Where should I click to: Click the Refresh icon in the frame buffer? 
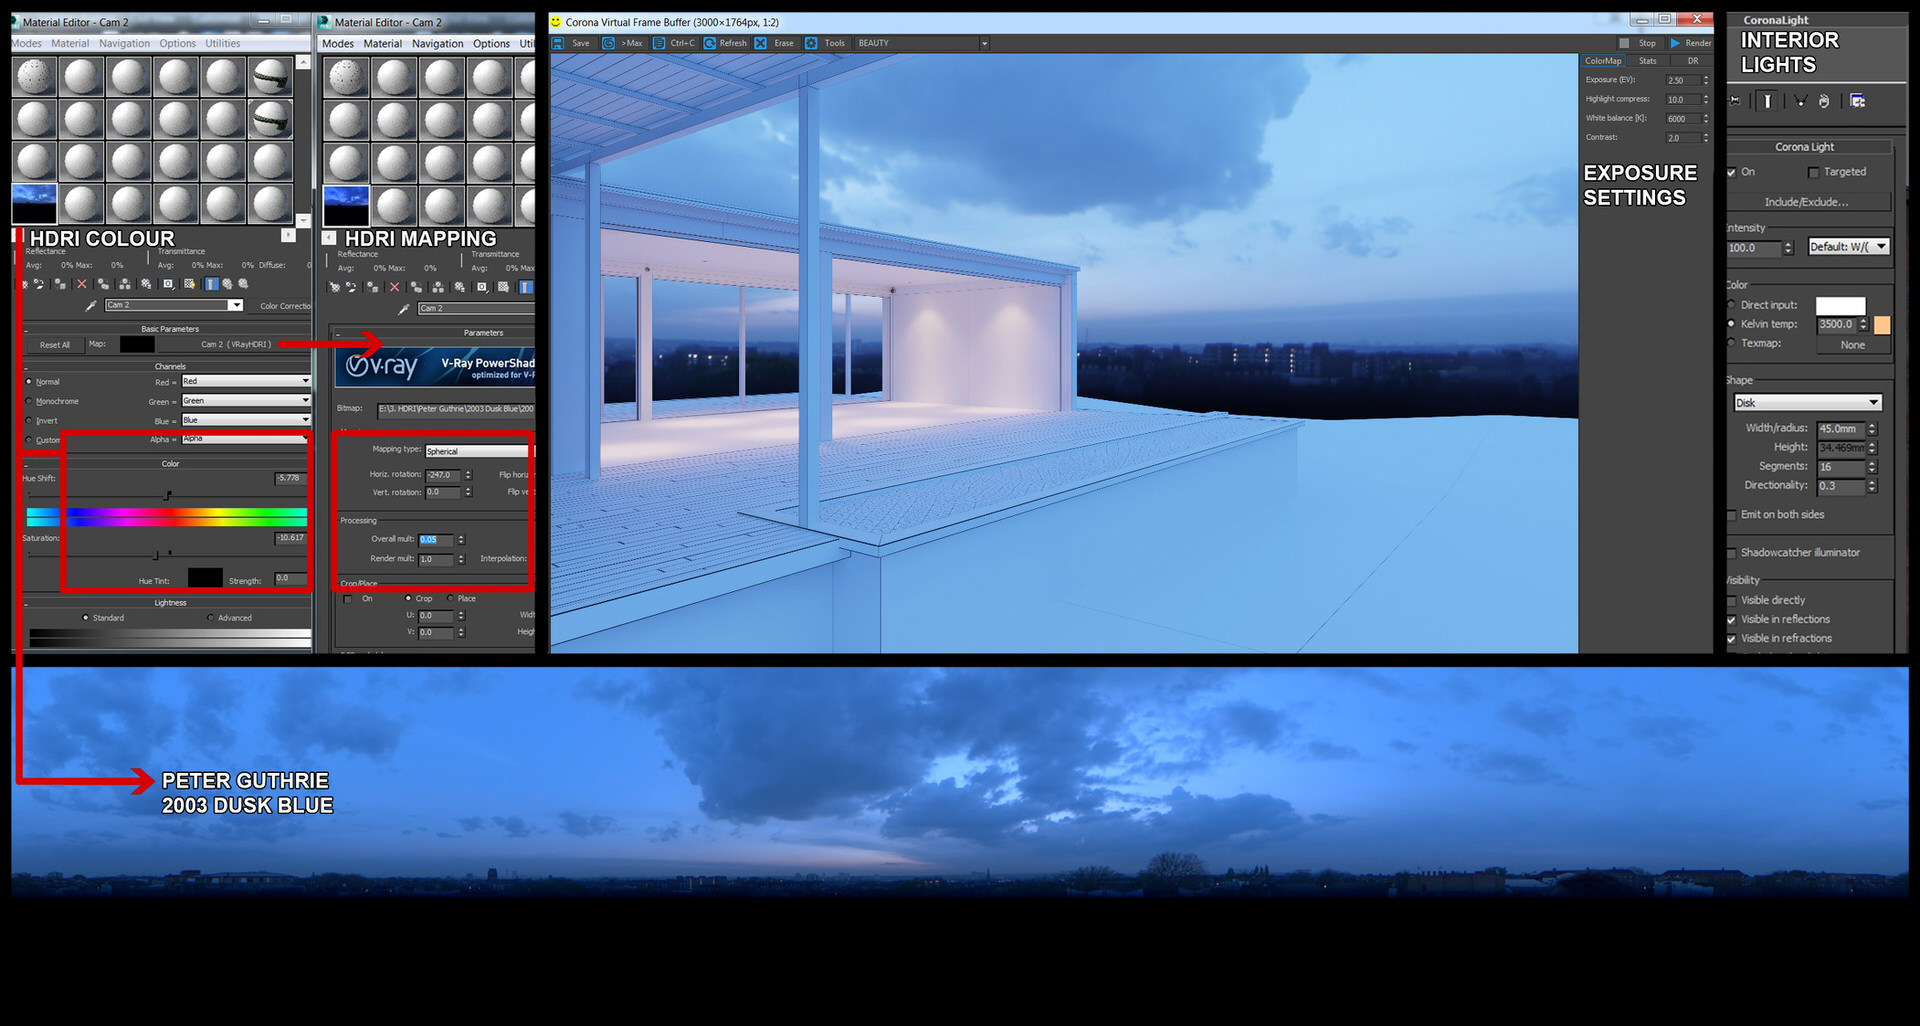[709, 43]
